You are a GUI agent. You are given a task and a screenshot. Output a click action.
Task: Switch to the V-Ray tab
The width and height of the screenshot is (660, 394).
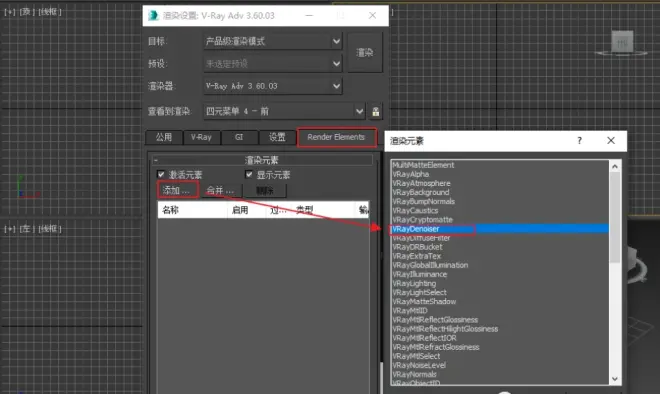click(x=201, y=137)
